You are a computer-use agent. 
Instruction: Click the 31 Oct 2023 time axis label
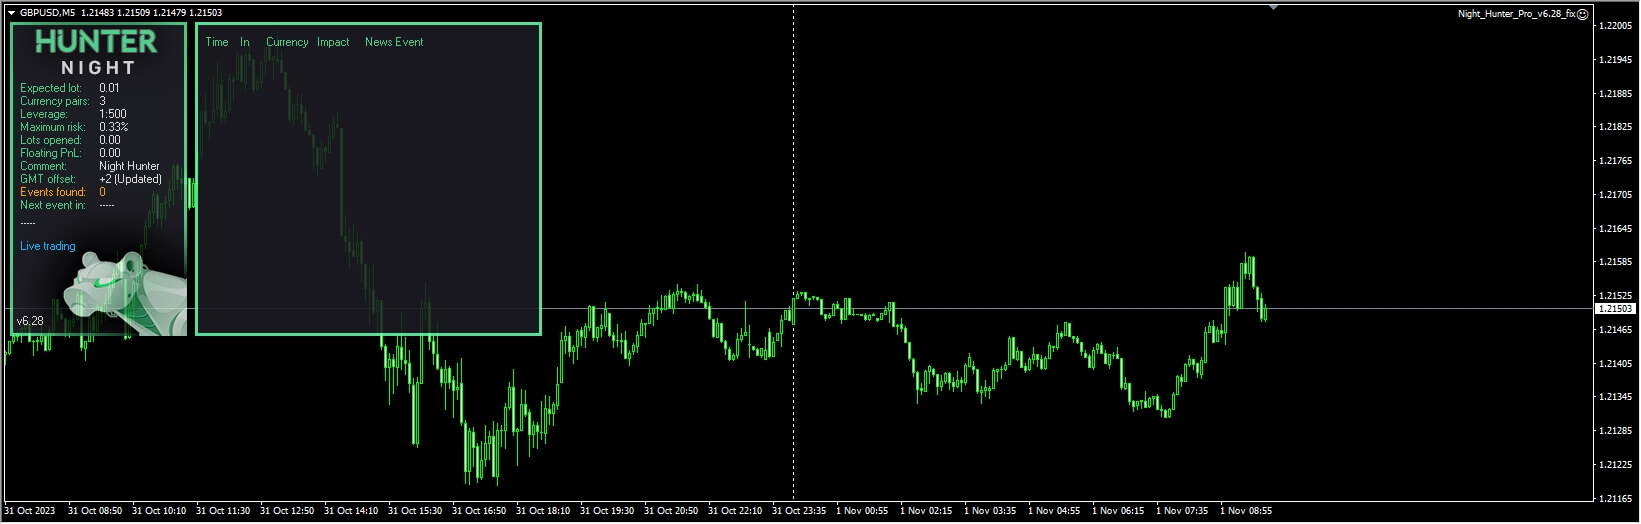point(30,511)
